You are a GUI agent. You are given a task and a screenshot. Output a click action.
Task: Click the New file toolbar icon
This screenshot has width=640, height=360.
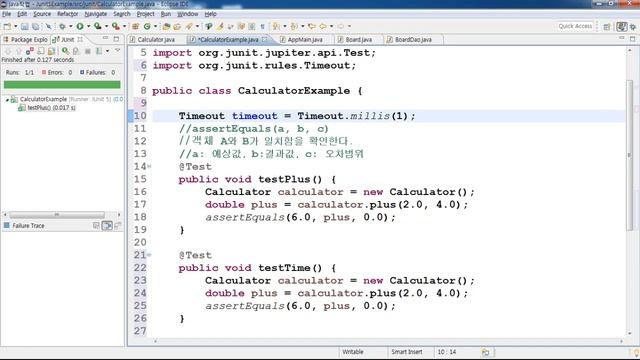pos(7,27)
